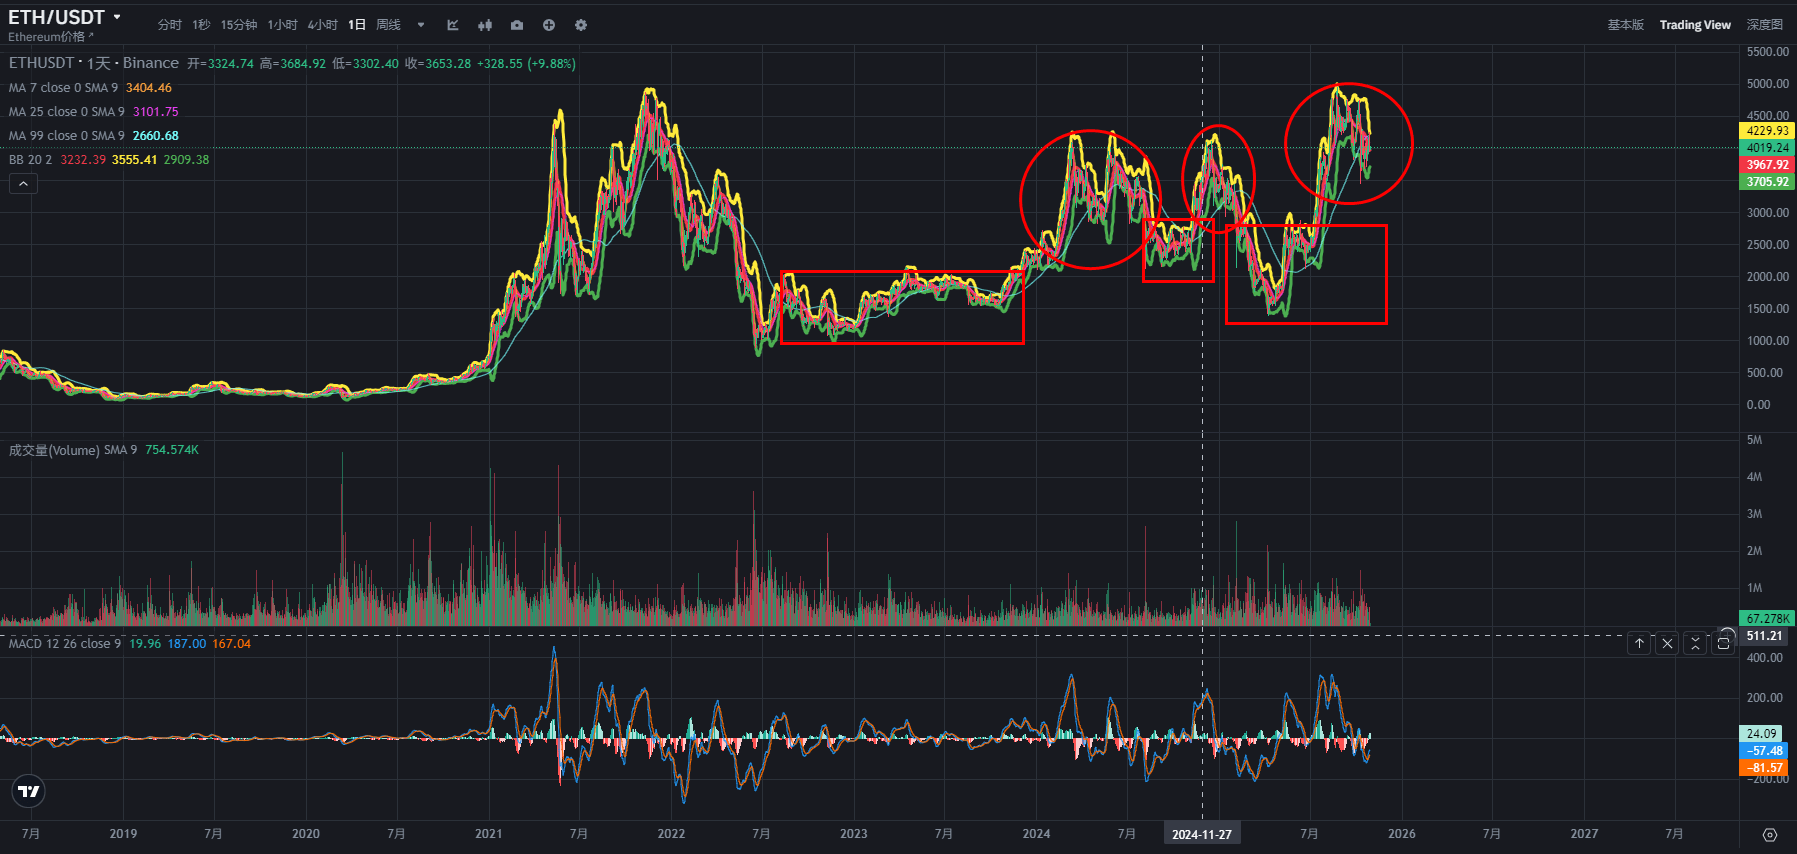The image size is (1797, 854).
Task: Expand more time intervals dropdown arrow
Action: (421, 25)
